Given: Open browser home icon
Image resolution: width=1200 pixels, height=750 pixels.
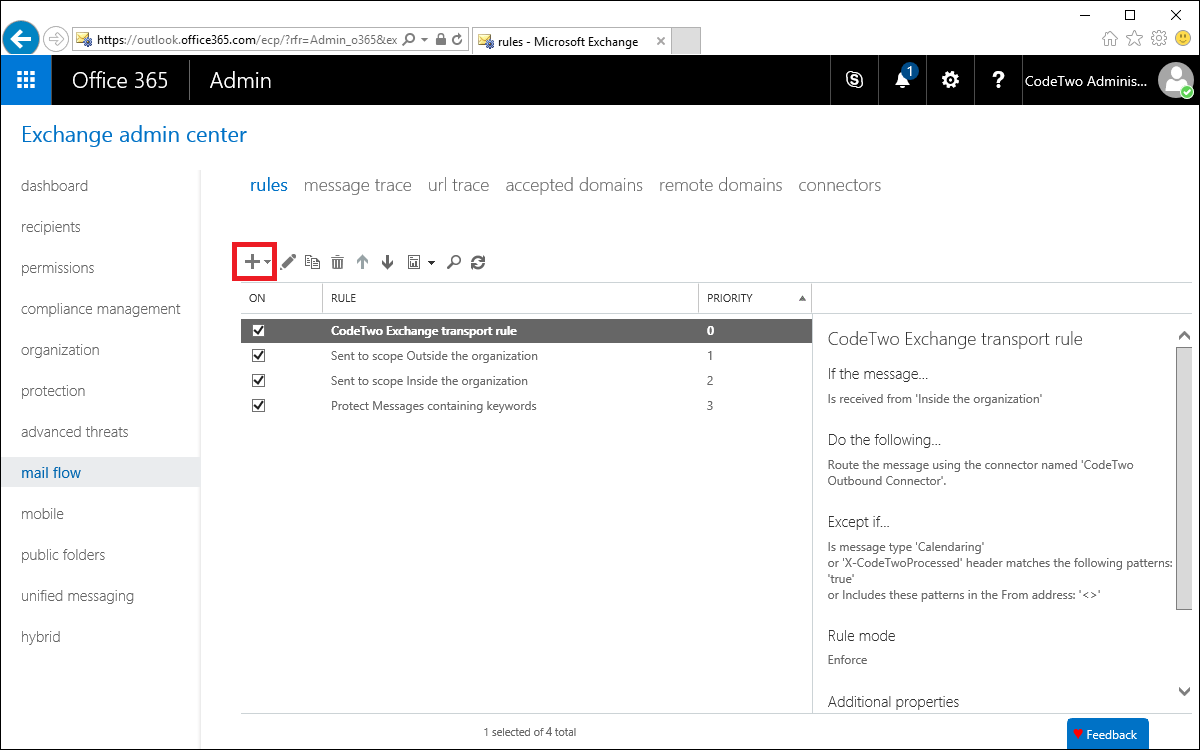Looking at the screenshot, I should point(1110,39).
